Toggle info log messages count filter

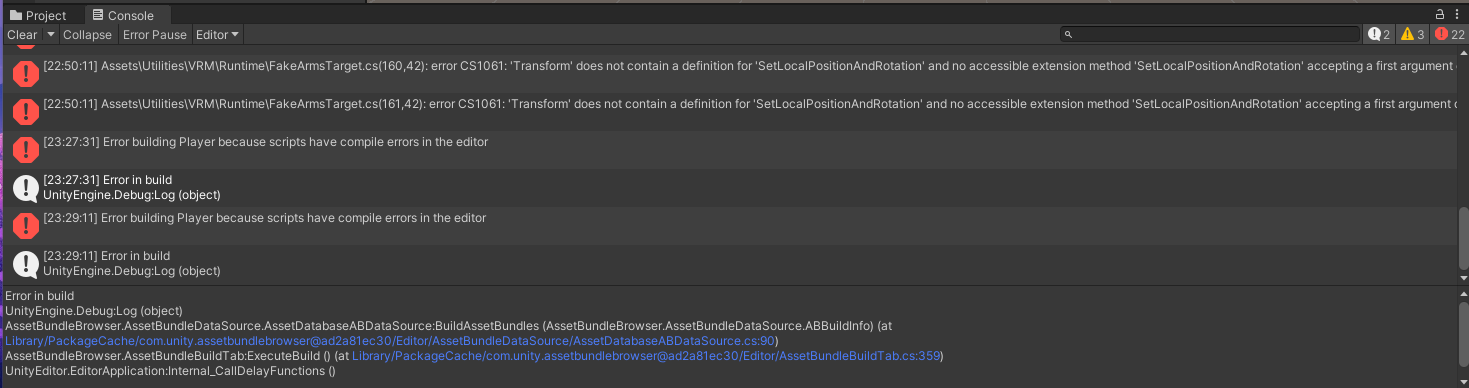click(1379, 34)
